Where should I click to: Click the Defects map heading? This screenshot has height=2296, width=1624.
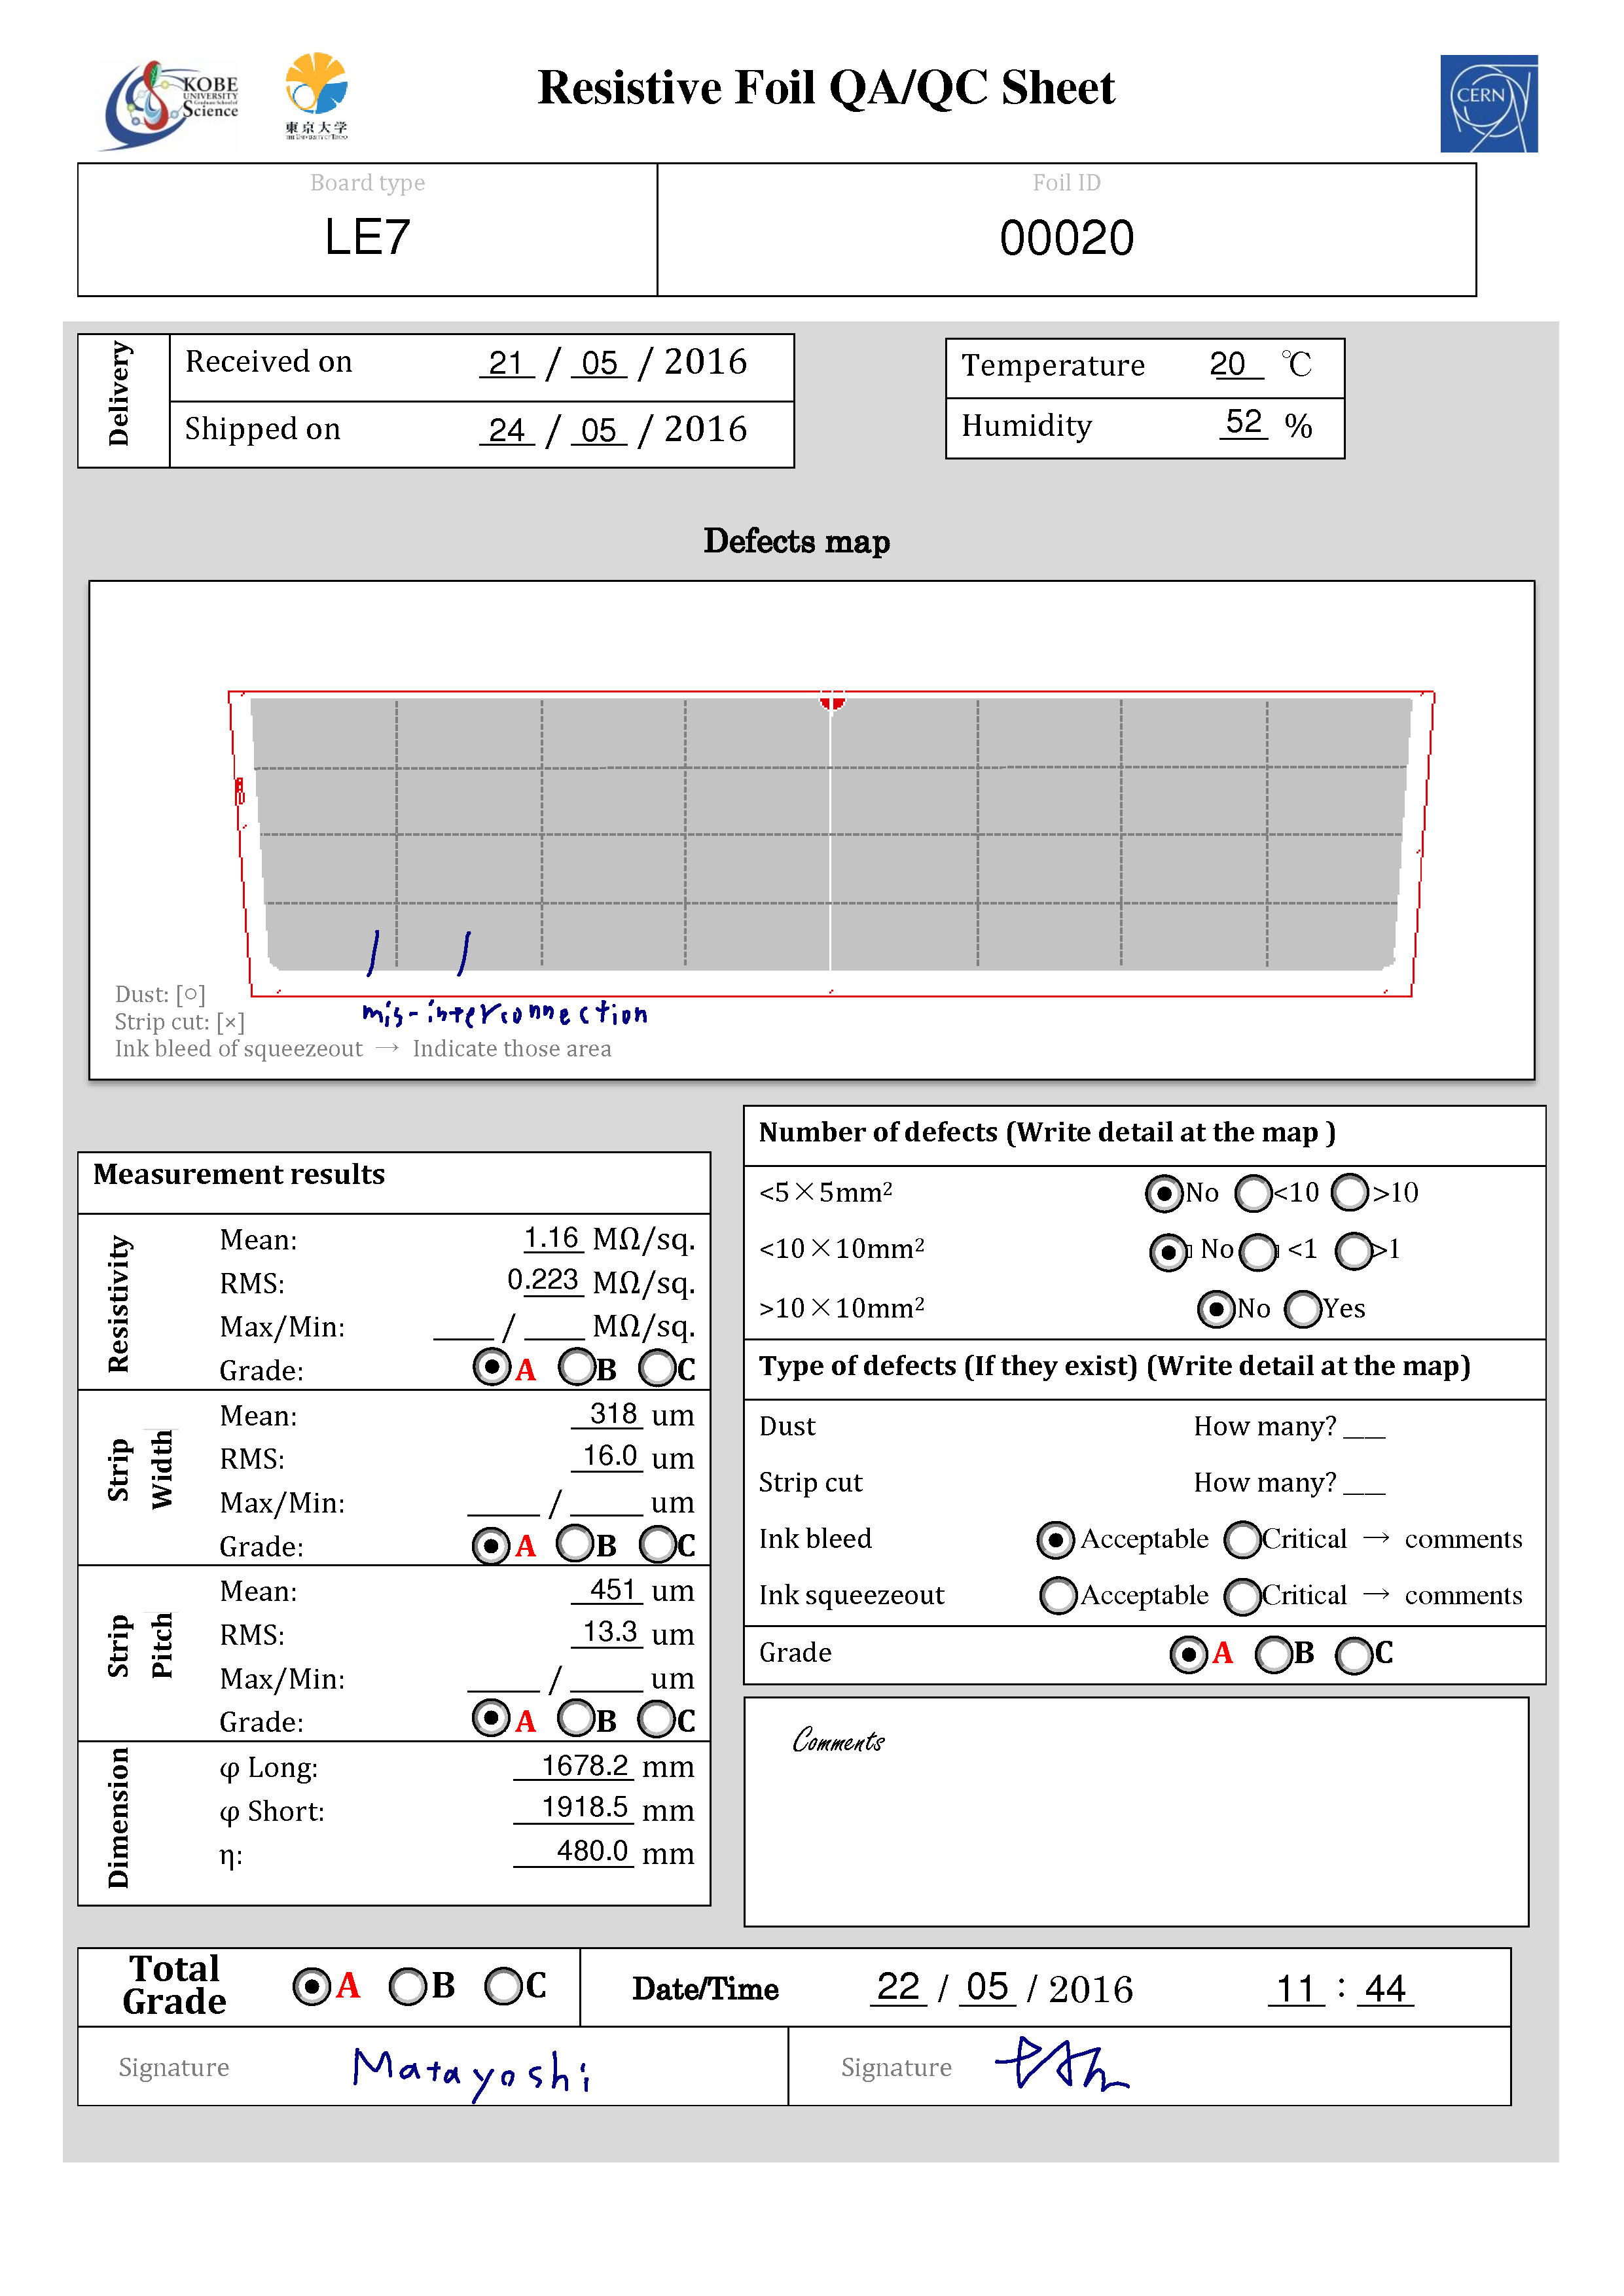pyautogui.click(x=796, y=541)
